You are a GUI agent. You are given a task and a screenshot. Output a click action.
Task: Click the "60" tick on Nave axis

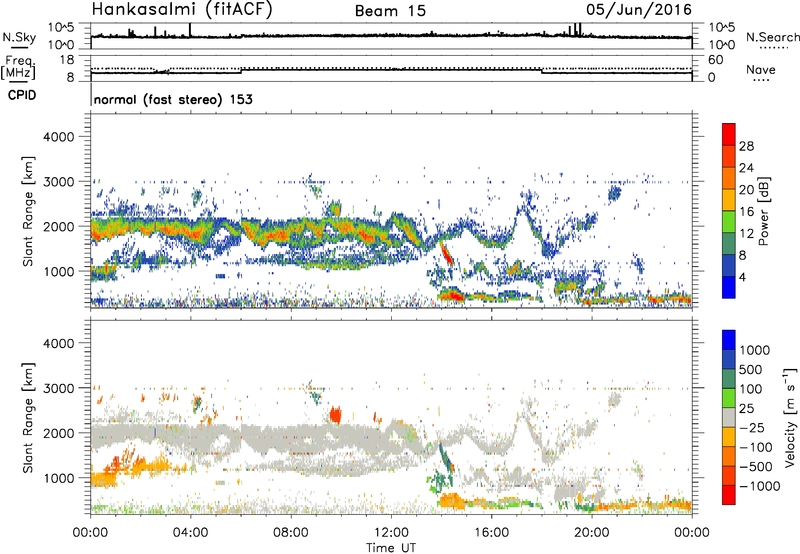pos(715,60)
